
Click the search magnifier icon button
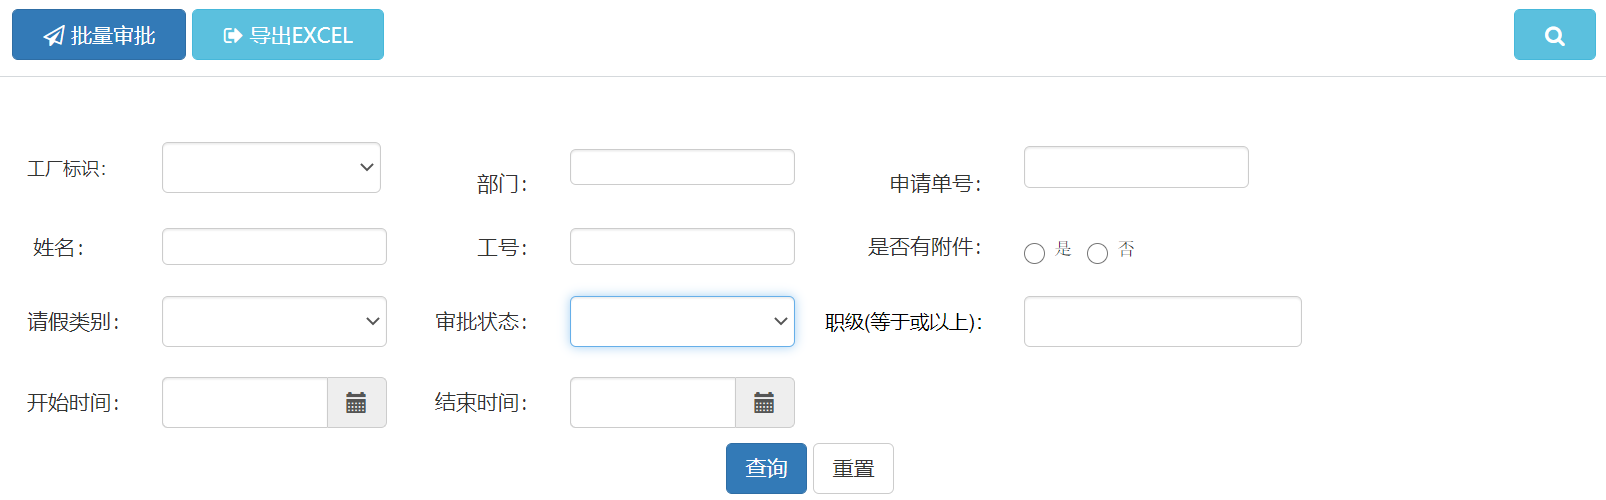point(1554,36)
